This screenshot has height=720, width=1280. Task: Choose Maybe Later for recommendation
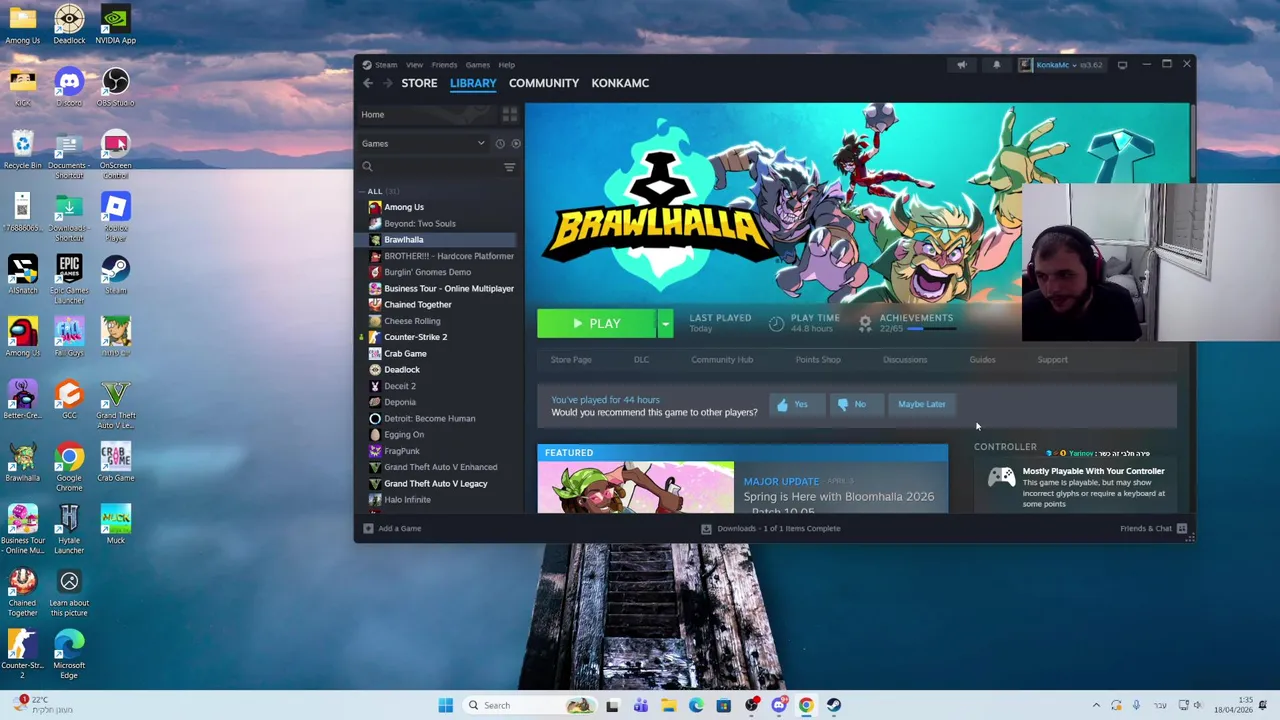[x=922, y=404]
